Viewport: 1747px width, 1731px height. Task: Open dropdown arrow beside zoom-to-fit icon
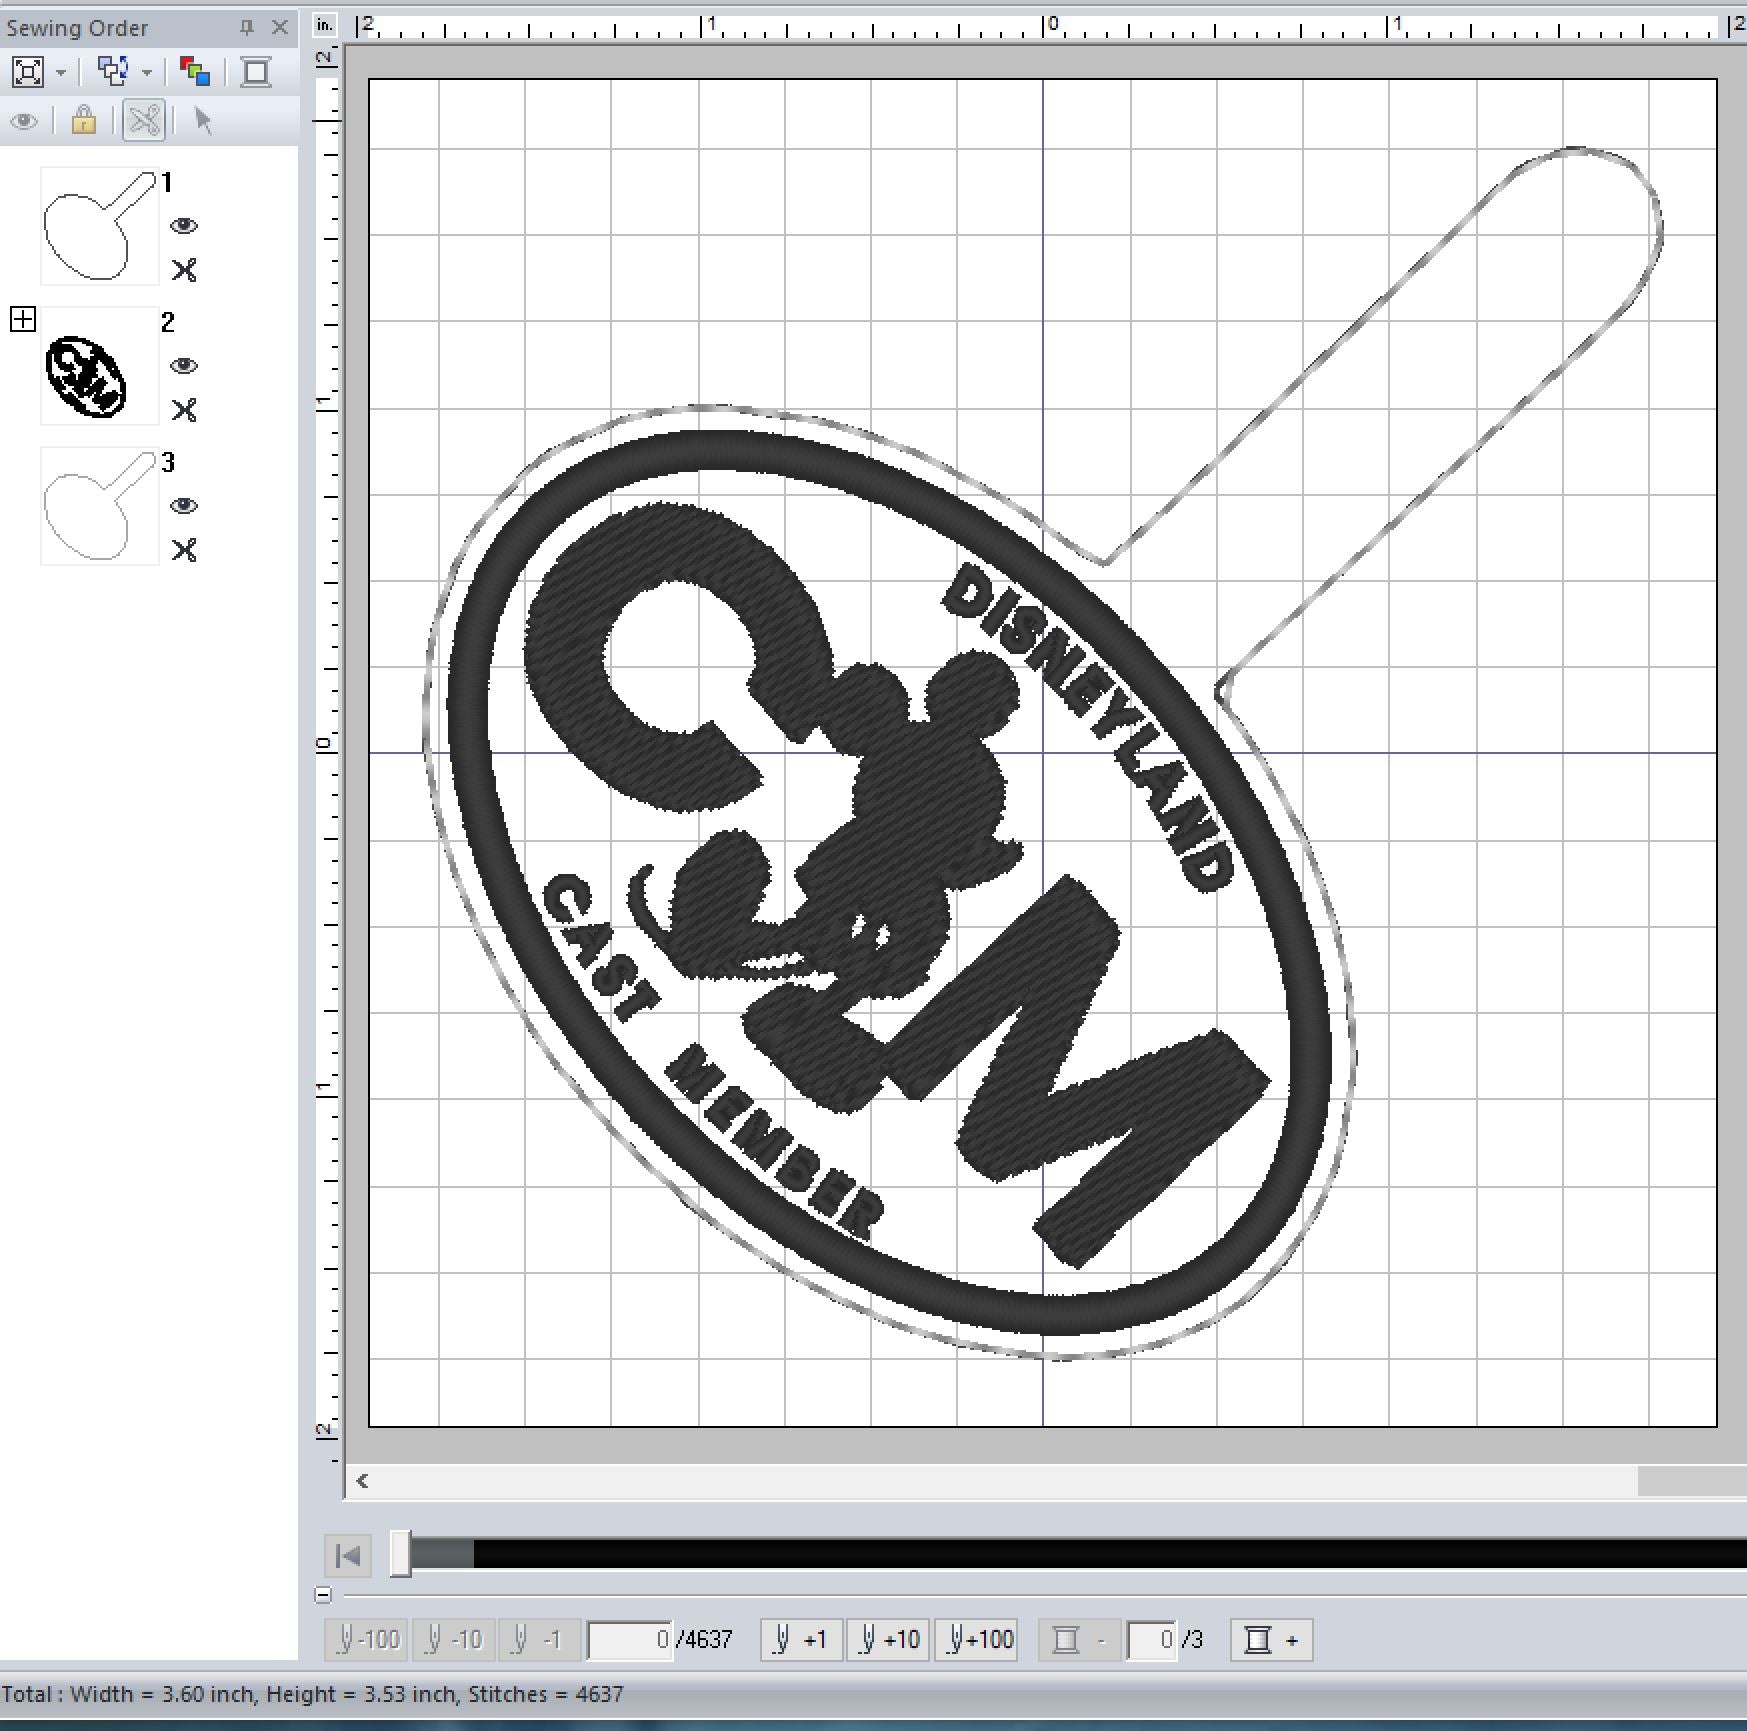[61, 73]
